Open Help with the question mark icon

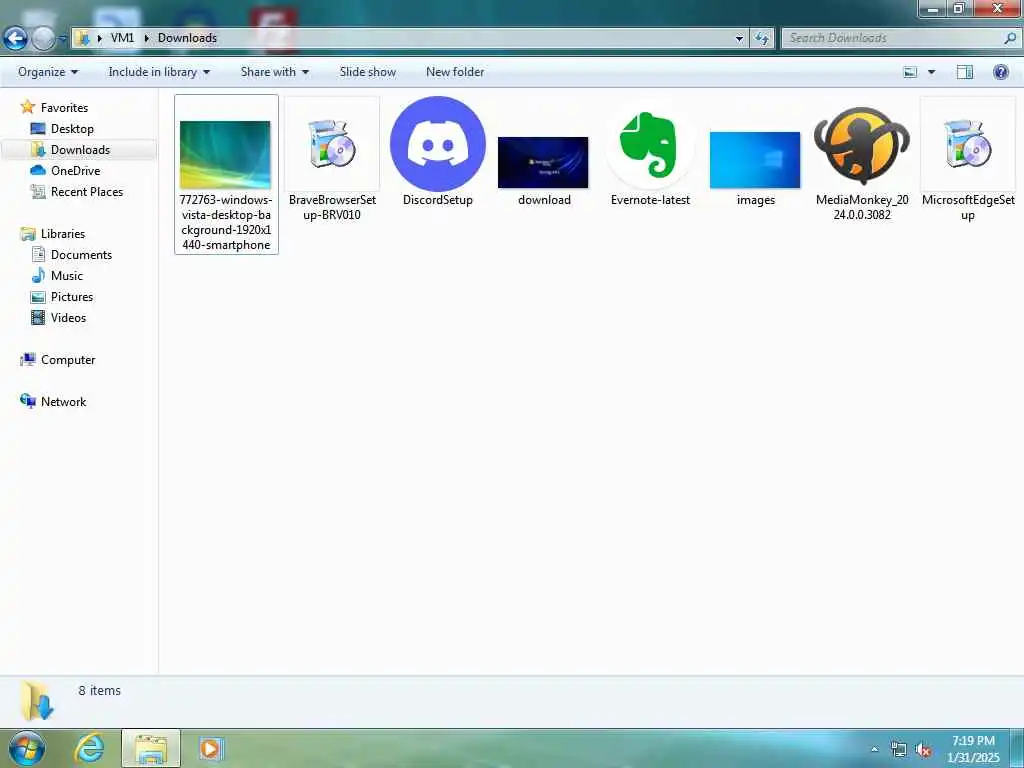(1000, 72)
